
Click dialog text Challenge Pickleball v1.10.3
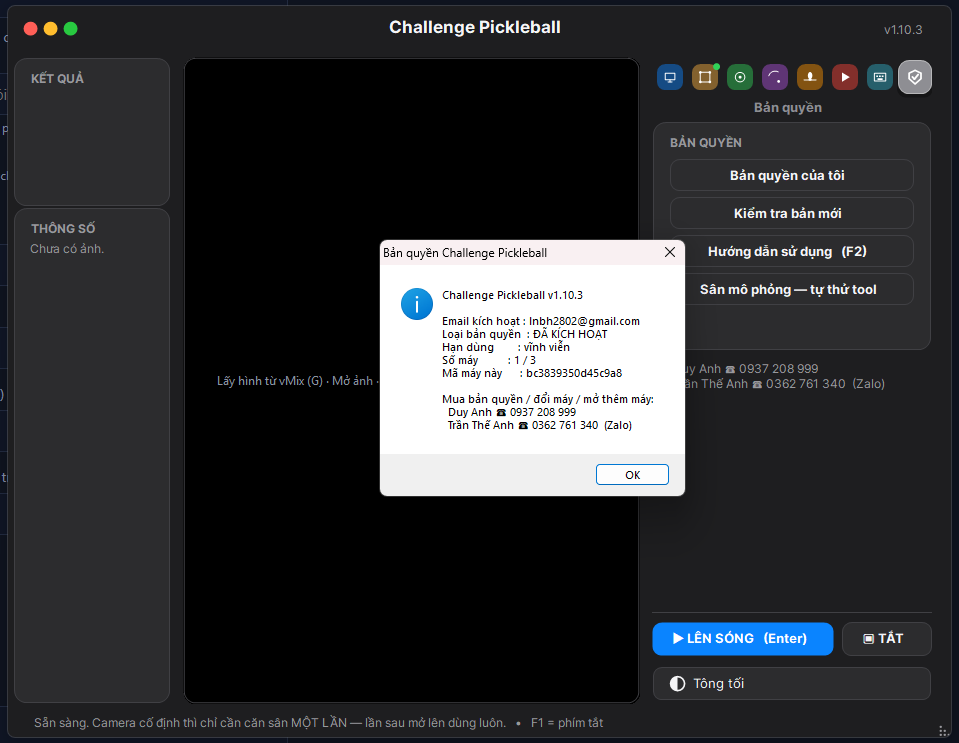tap(513, 295)
